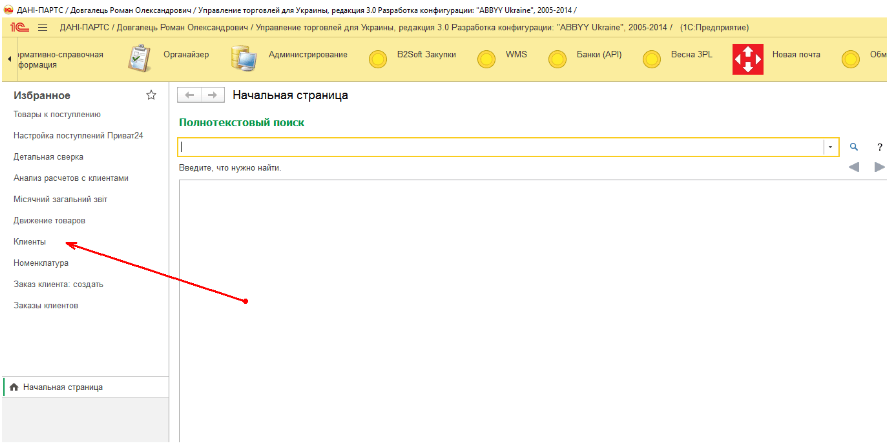The width and height of the screenshot is (887, 447).
Task: Click the full-text search input field
Action: pos(500,147)
